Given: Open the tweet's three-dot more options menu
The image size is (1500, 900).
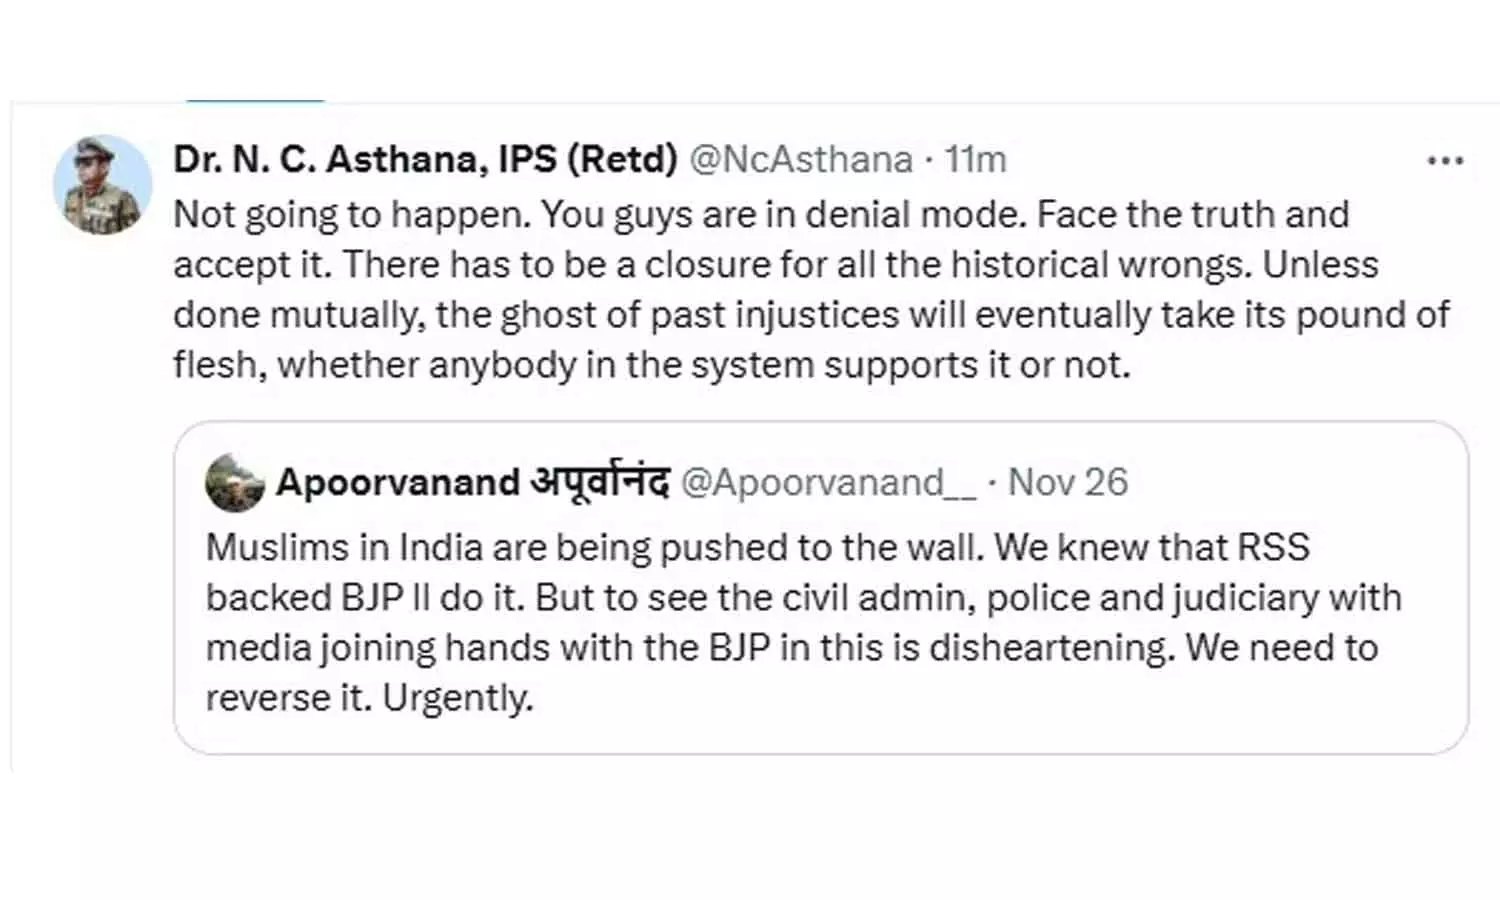Looking at the screenshot, I should click(x=1445, y=161).
